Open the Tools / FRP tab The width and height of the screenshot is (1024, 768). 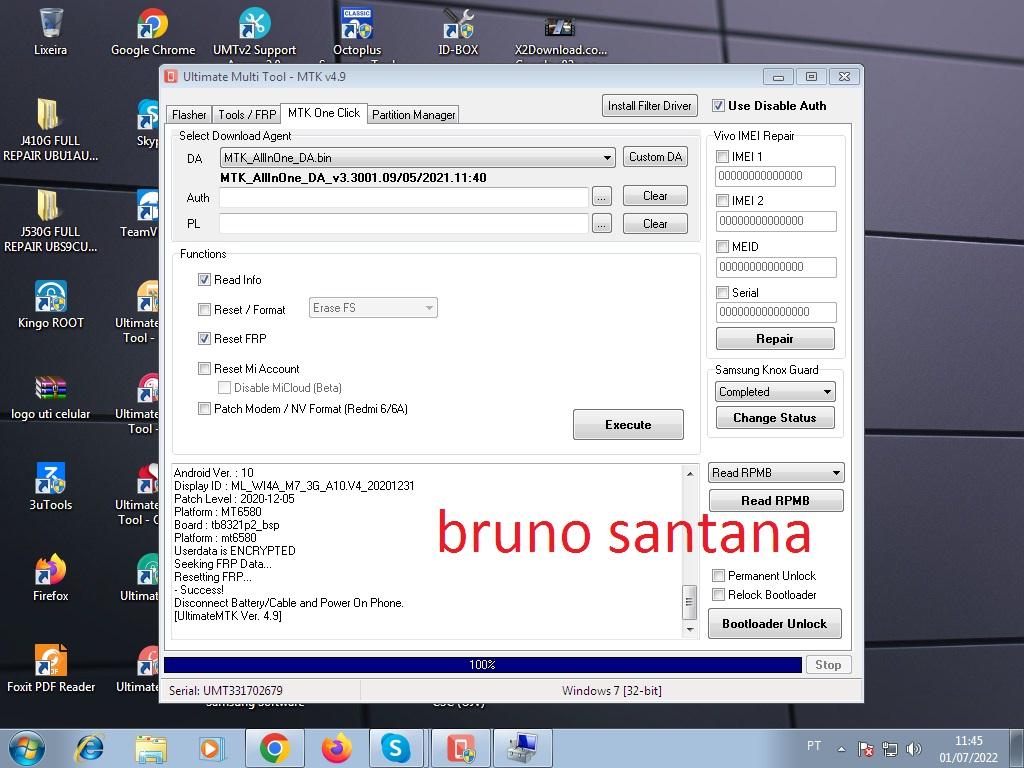247,115
